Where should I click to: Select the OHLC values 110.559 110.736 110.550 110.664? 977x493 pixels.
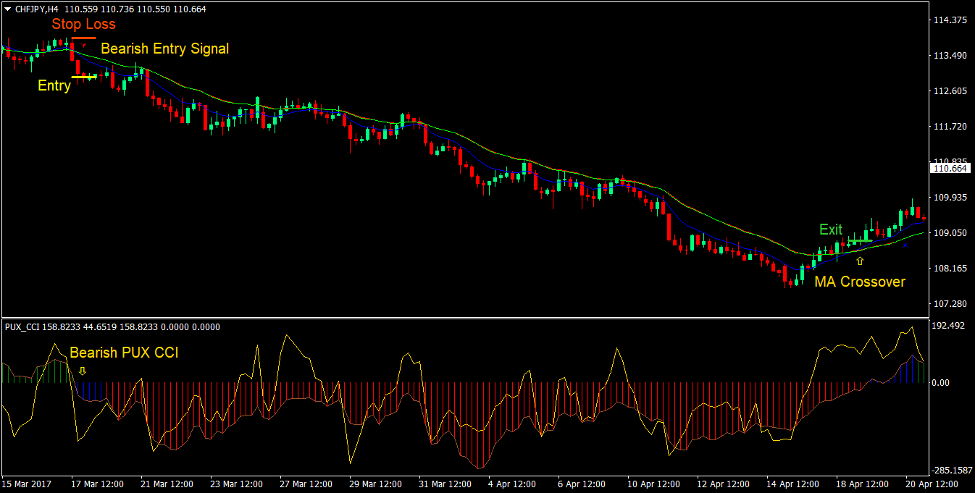pos(135,9)
